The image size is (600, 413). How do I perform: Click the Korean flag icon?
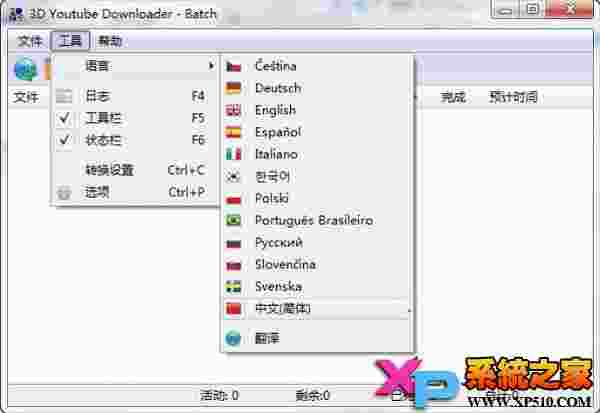pyautogui.click(x=233, y=177)
